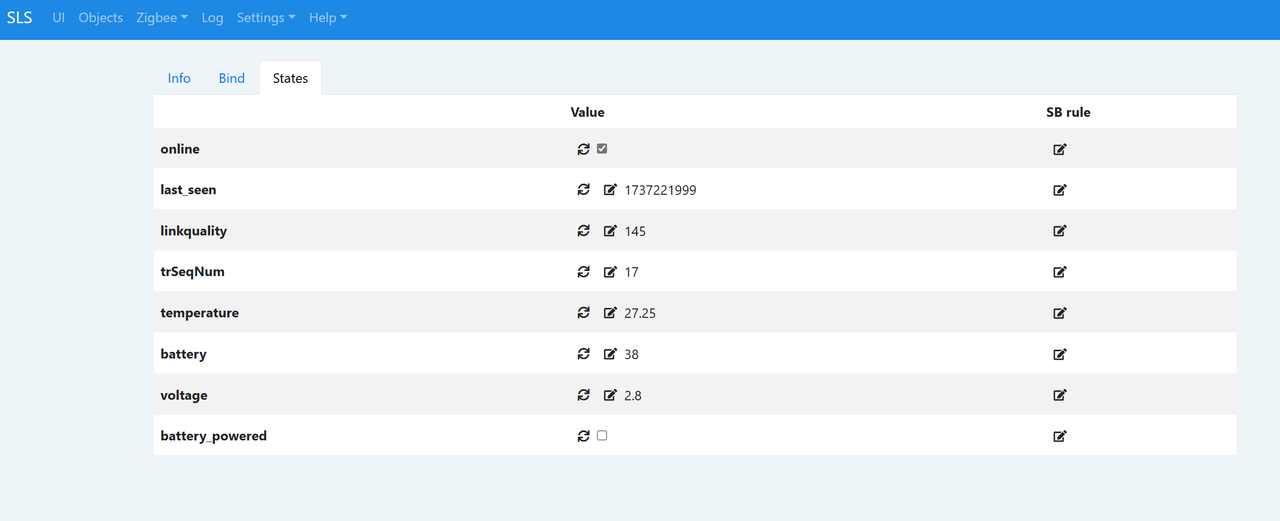
Task: Refresh the voltage value
Action: [583, 395]
